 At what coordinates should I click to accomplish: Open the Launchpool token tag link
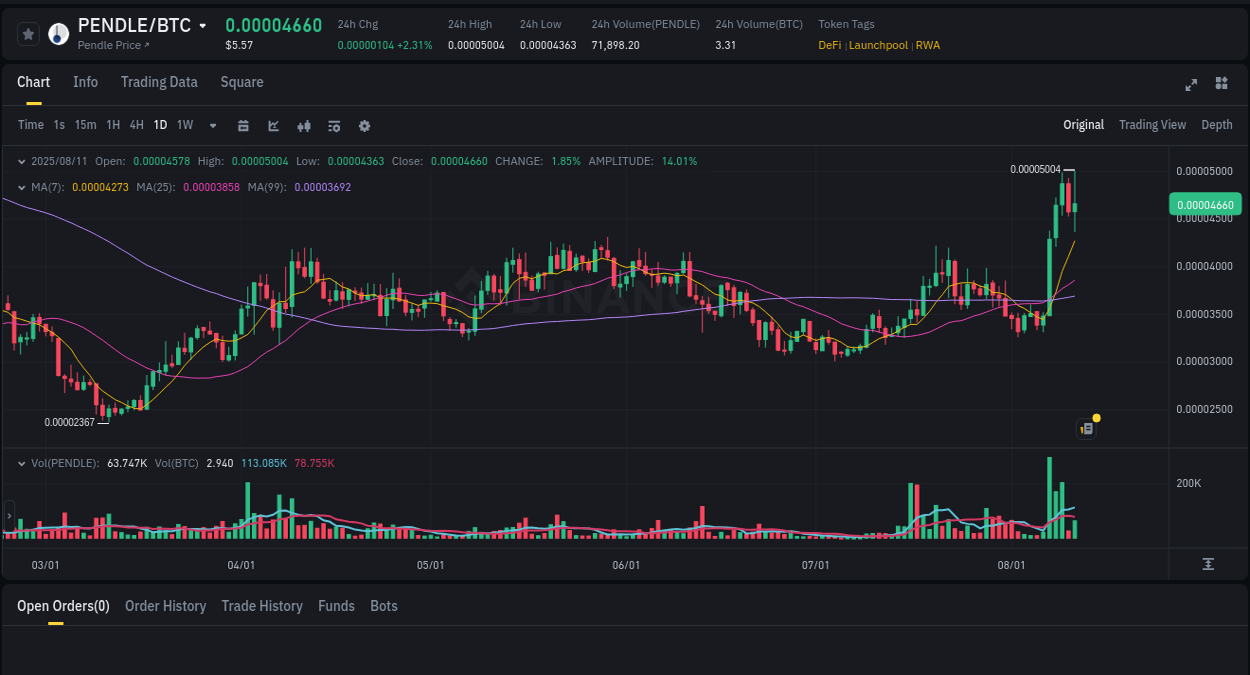click(878, 45)
